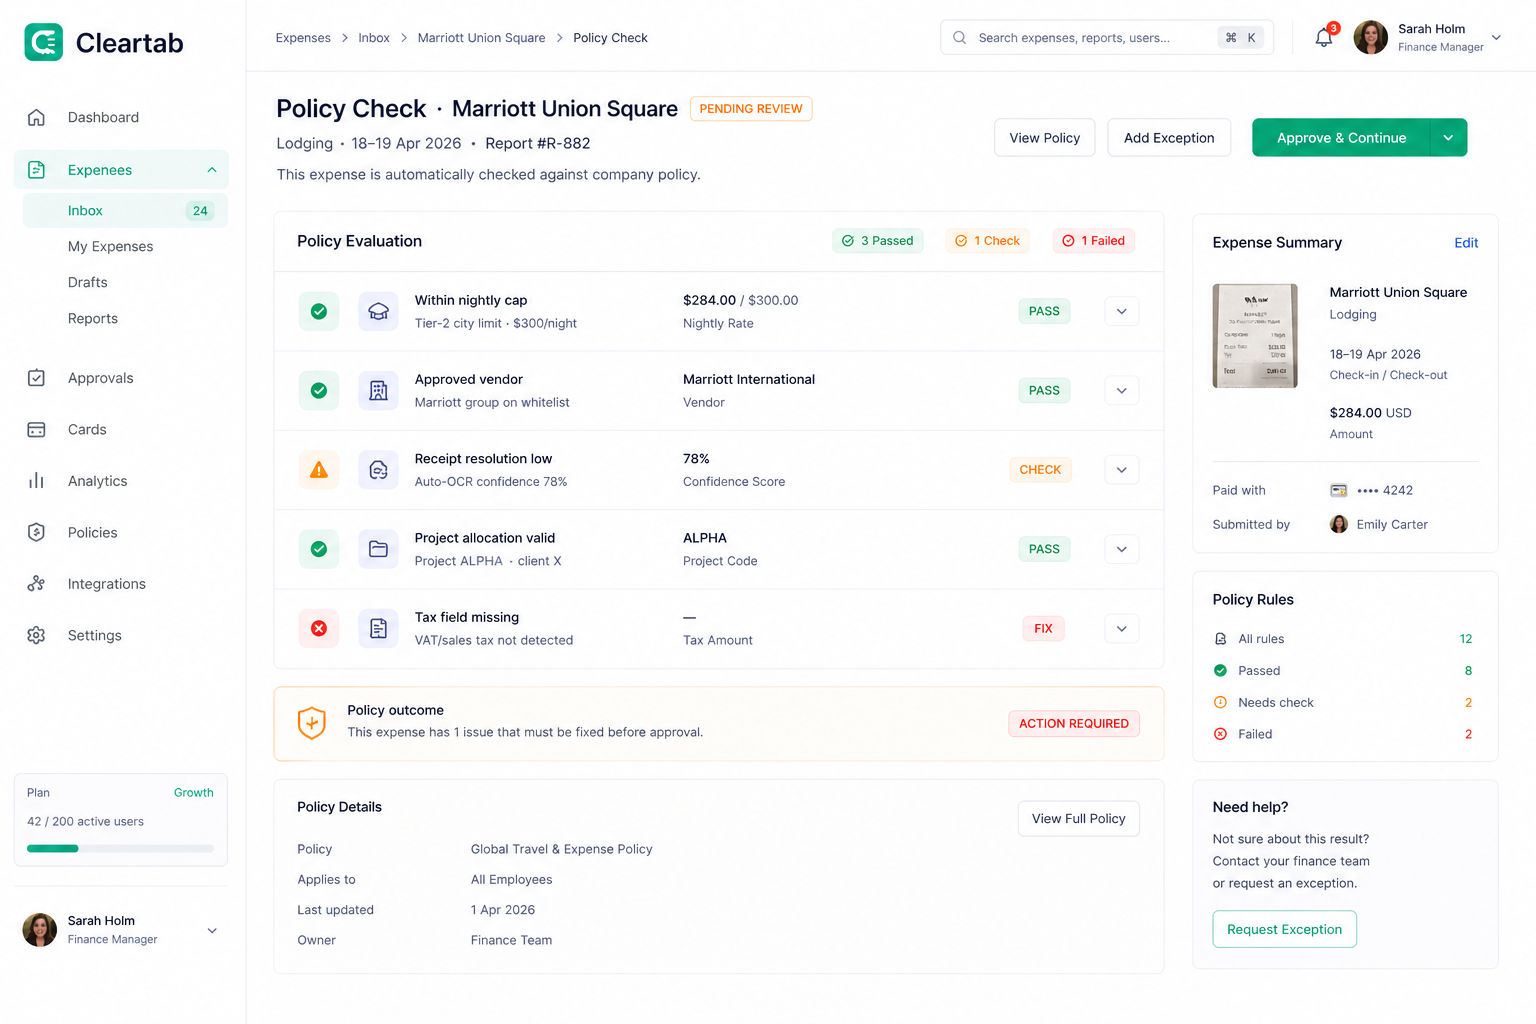This screenshot has height=1024, width=1536.
Task: Click the Approvals checkbox icon in sidebar
Action: [x=36, y=378]
